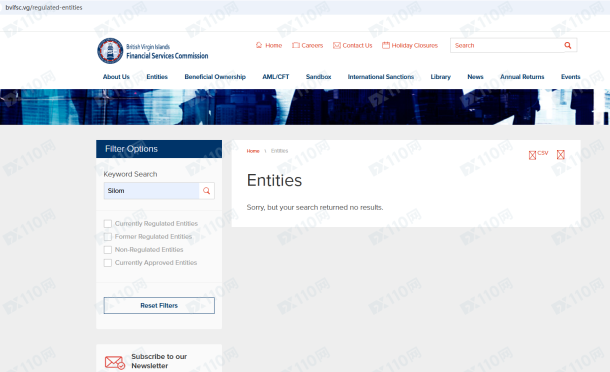610x372 pixels.
Task: Click the Filter Options panel header
Action: [x=159, y=149]
